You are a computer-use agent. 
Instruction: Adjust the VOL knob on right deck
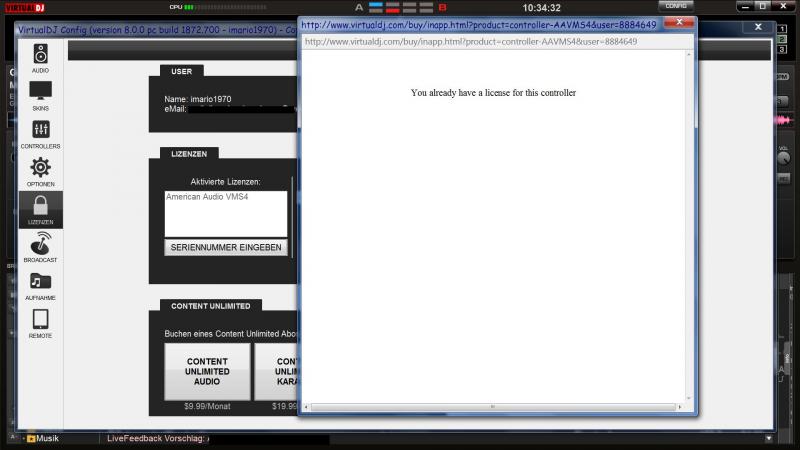click(783, 158)
